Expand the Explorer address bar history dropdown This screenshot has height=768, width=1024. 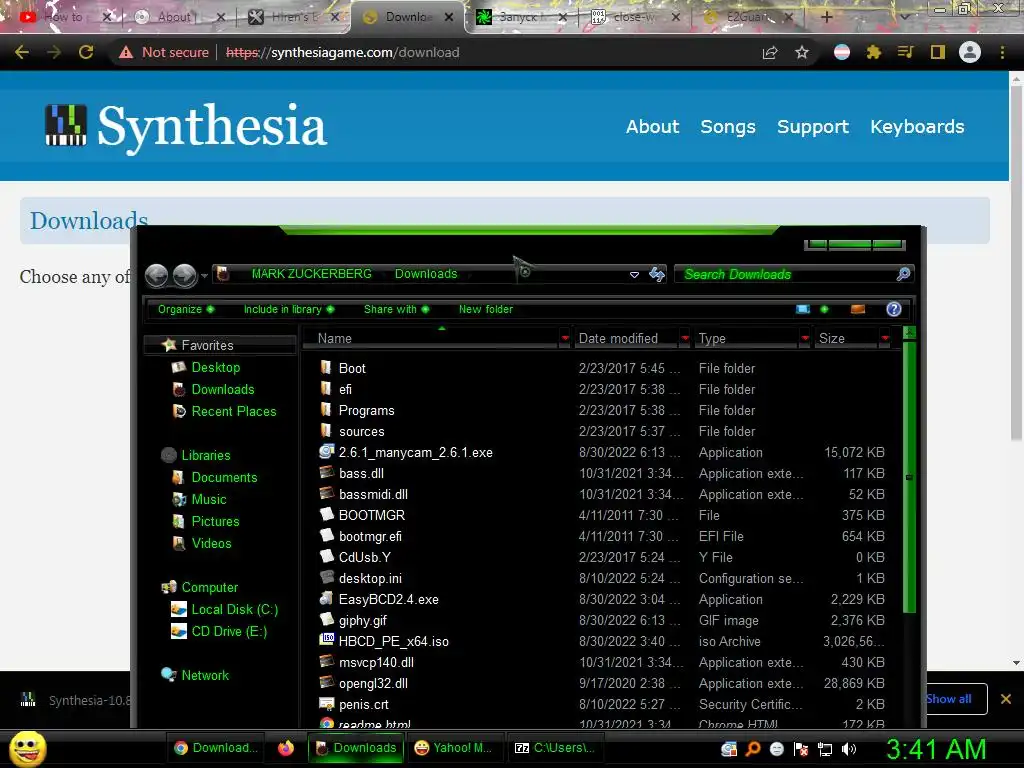(633, 275)
